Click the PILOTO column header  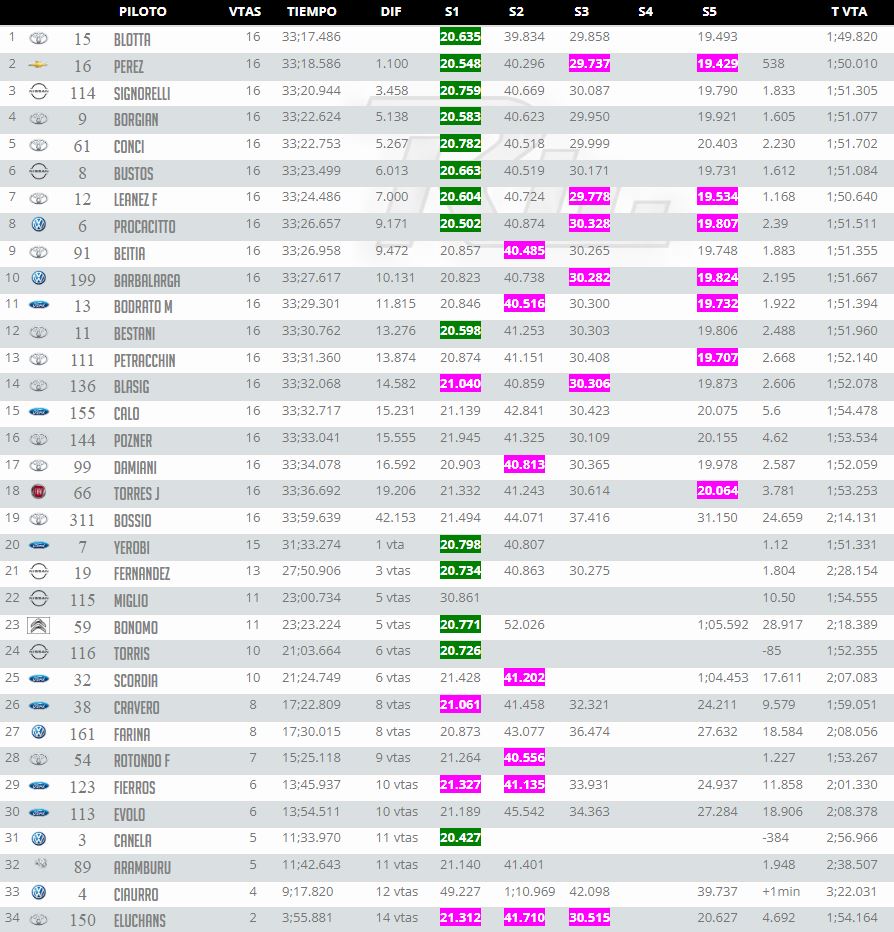tap(143, 11)
